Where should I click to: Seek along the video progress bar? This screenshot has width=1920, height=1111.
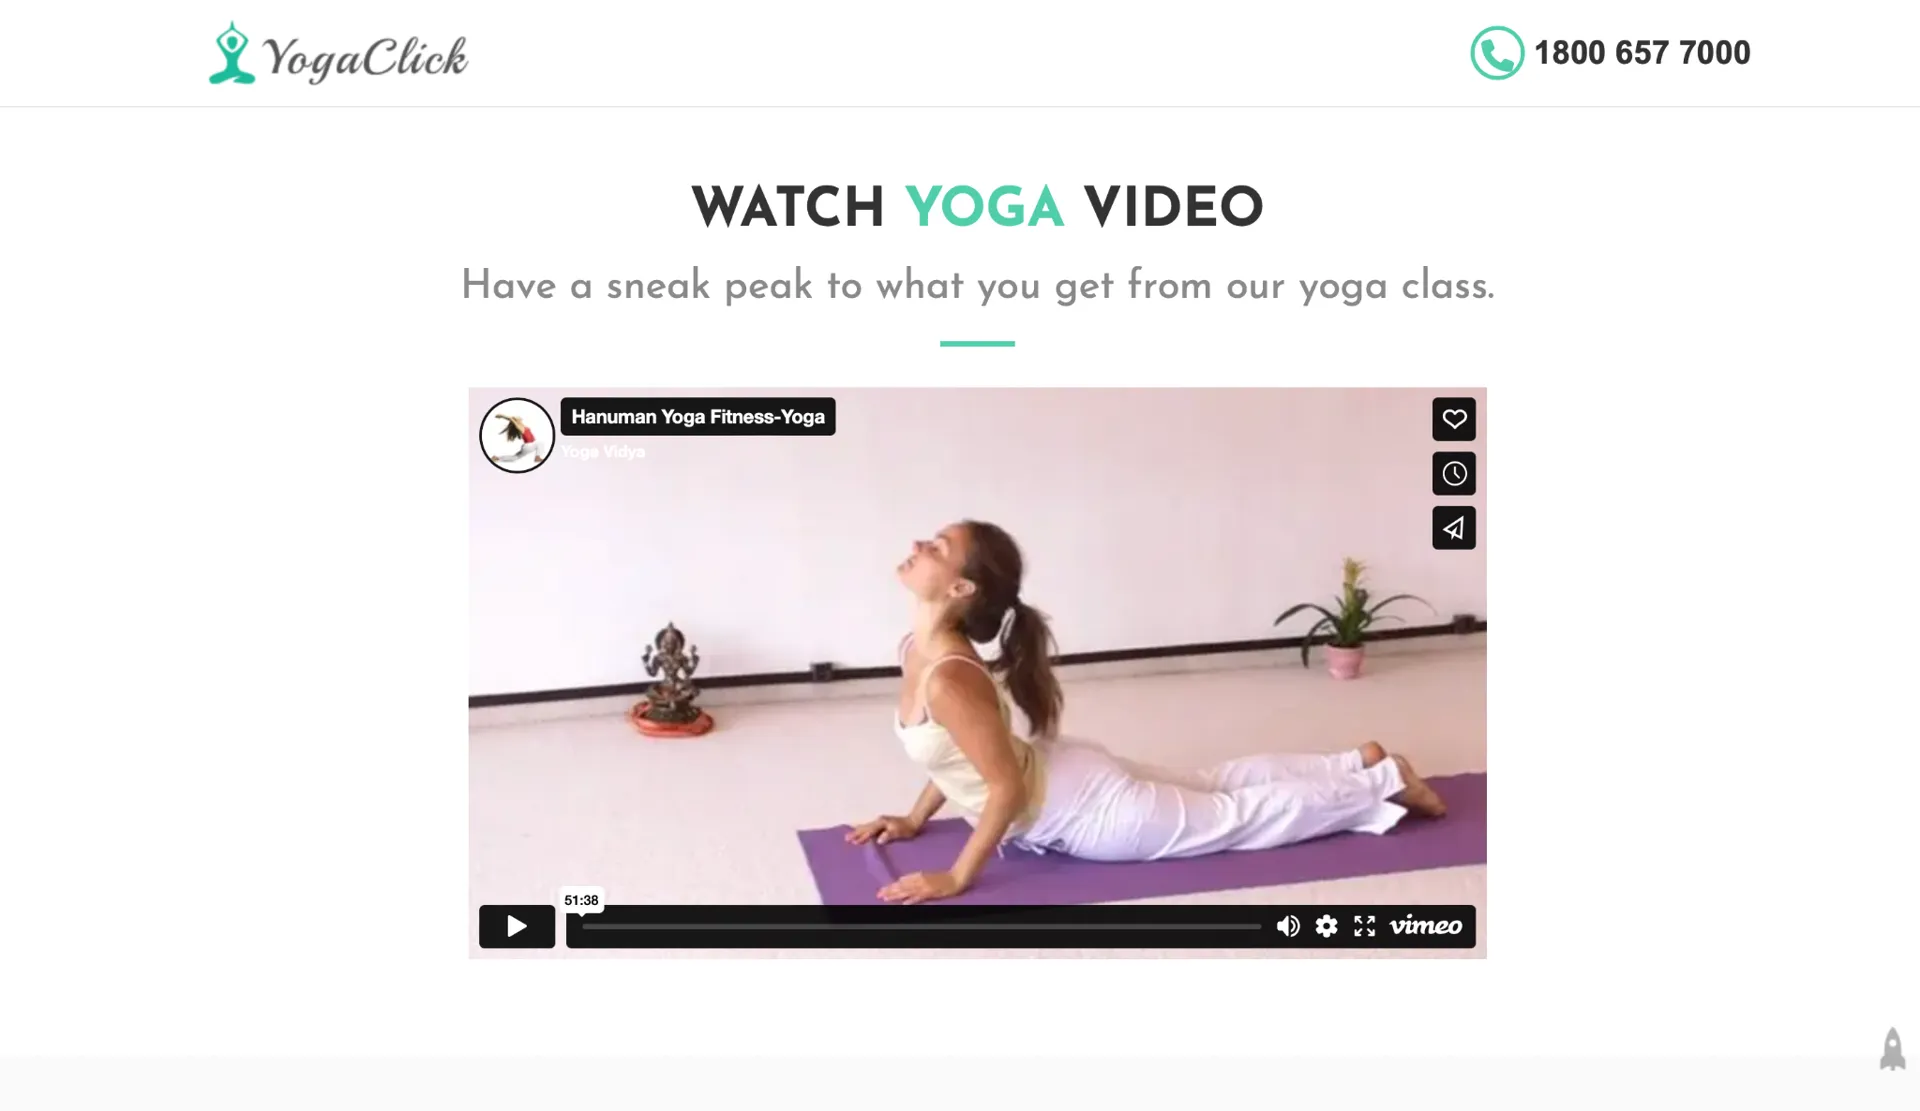[x=921, y=927]
